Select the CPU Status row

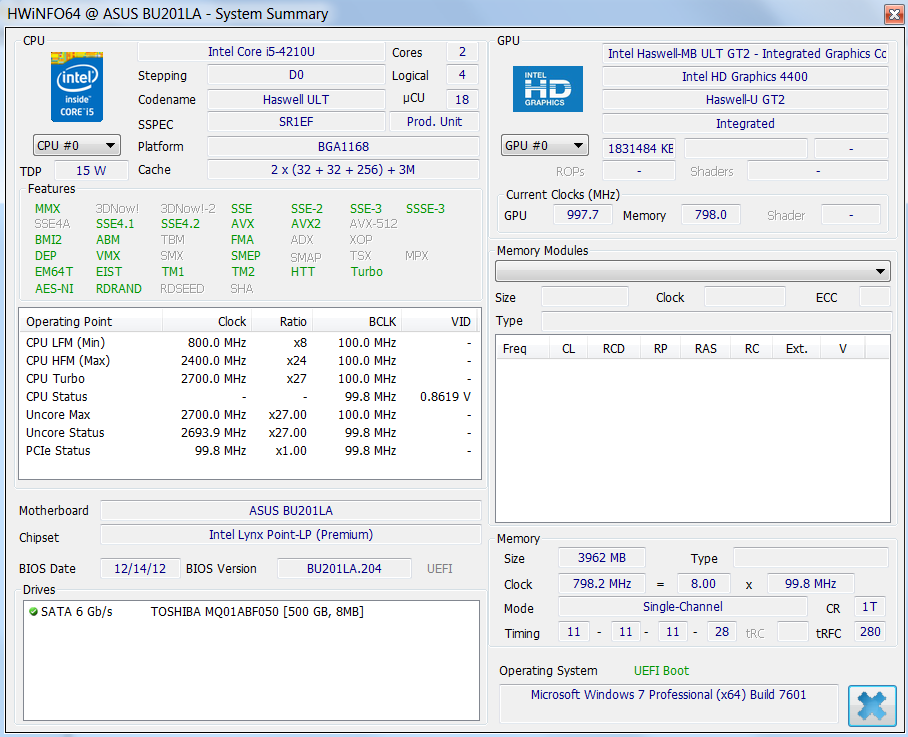click(x=249, y=397)
